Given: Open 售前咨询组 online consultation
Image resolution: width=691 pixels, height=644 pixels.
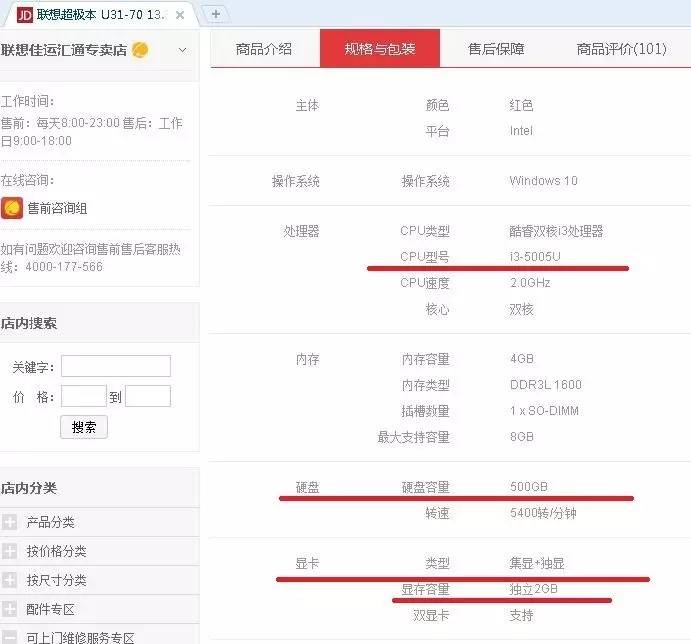Looking at the screenshot, I should pyautogui.click(x=57, y=208).
